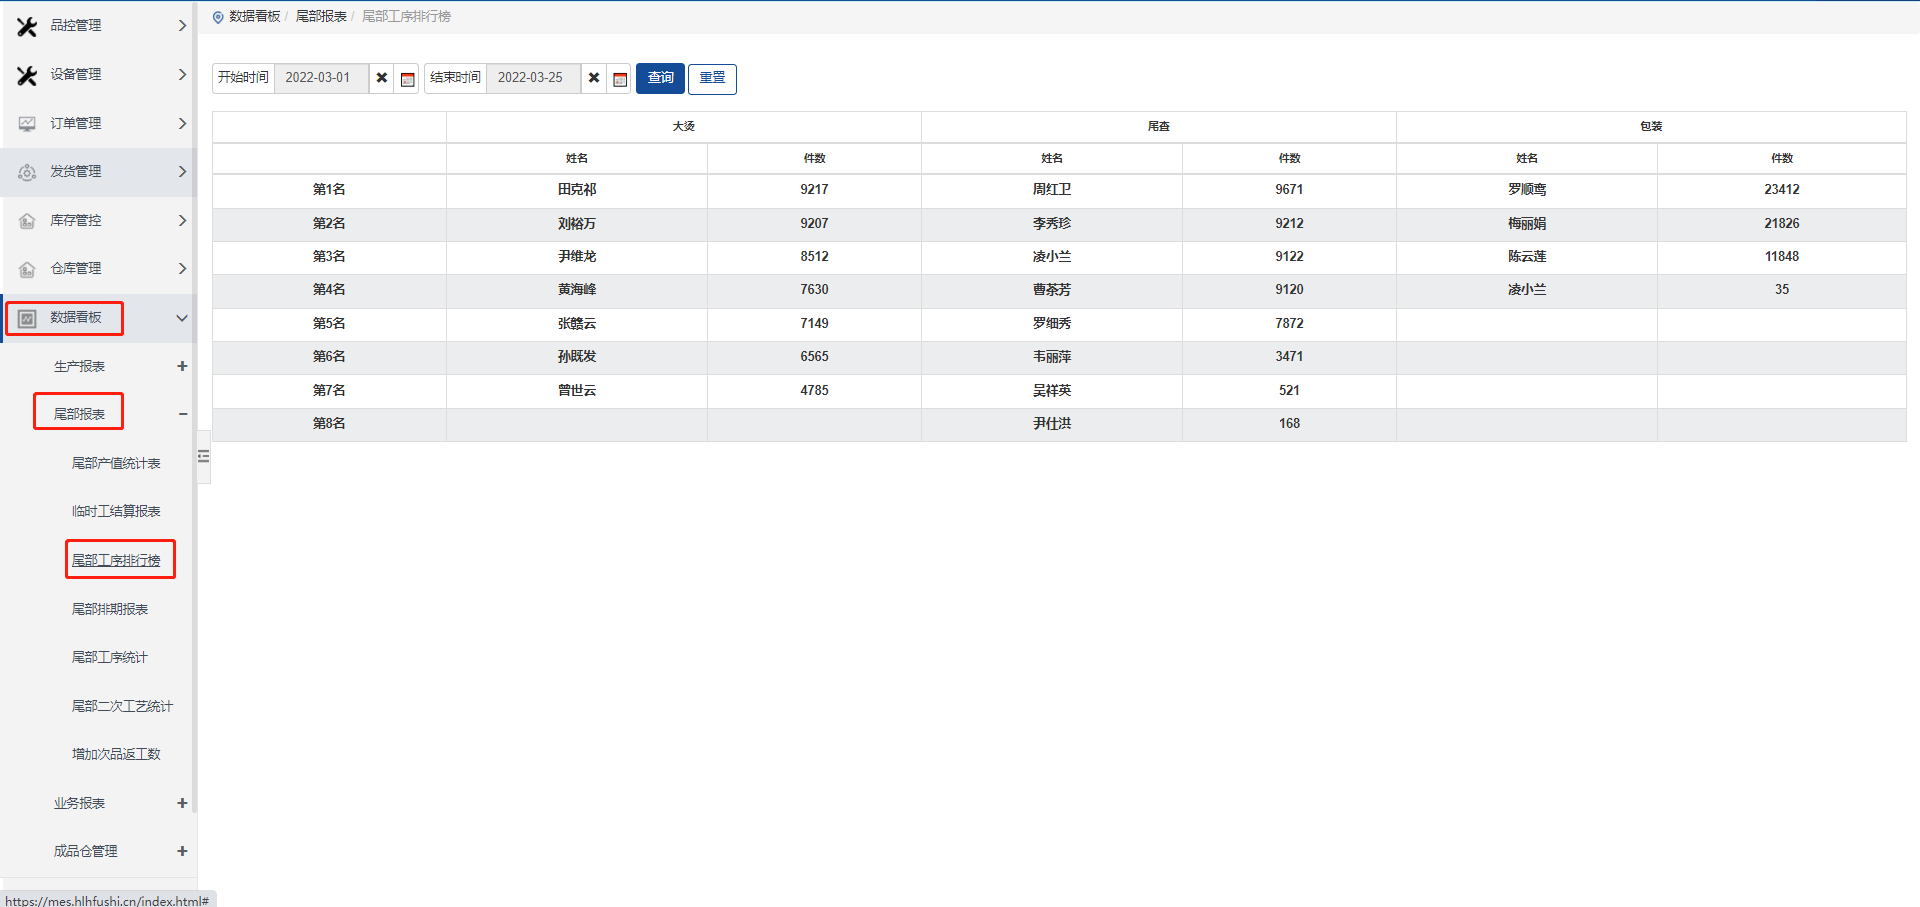
Task: Open the start date calendar picker
Action: 407,79
